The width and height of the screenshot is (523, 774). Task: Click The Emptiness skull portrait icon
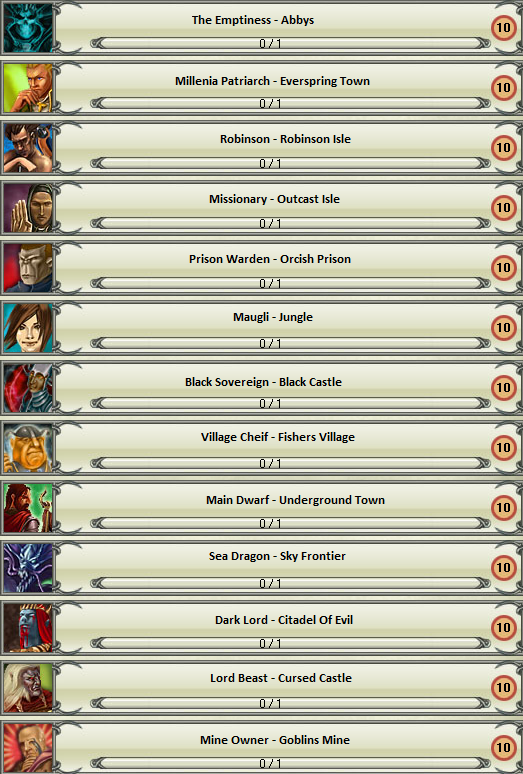point(28,28)
